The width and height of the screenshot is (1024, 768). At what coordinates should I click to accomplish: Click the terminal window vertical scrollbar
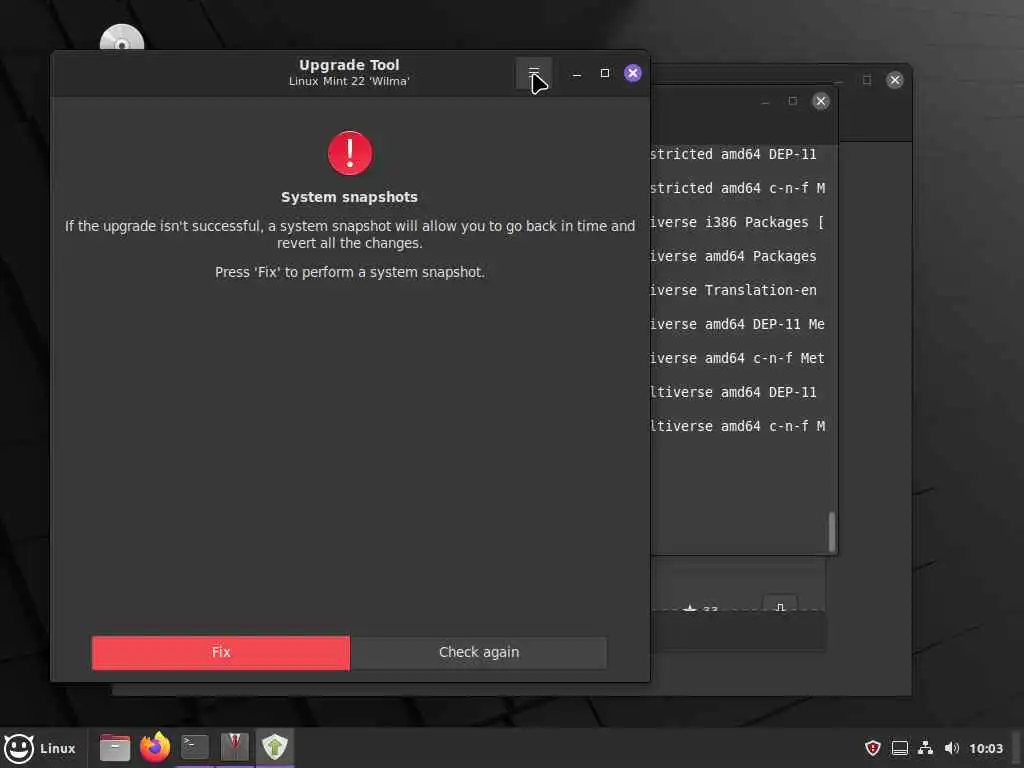(x=831, y=531)
